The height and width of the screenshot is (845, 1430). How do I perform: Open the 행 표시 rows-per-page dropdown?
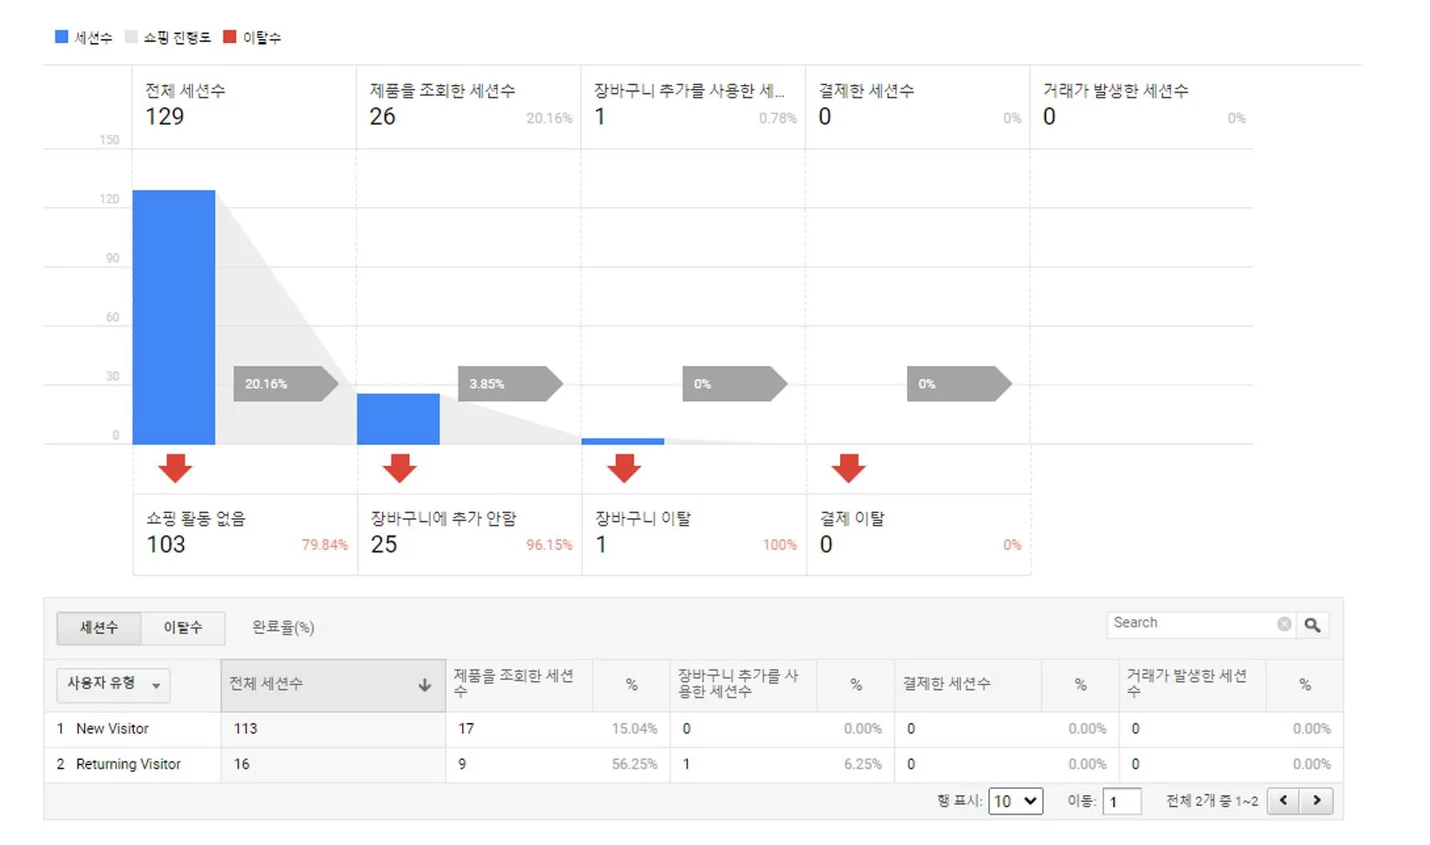[x=1015, y=801]
